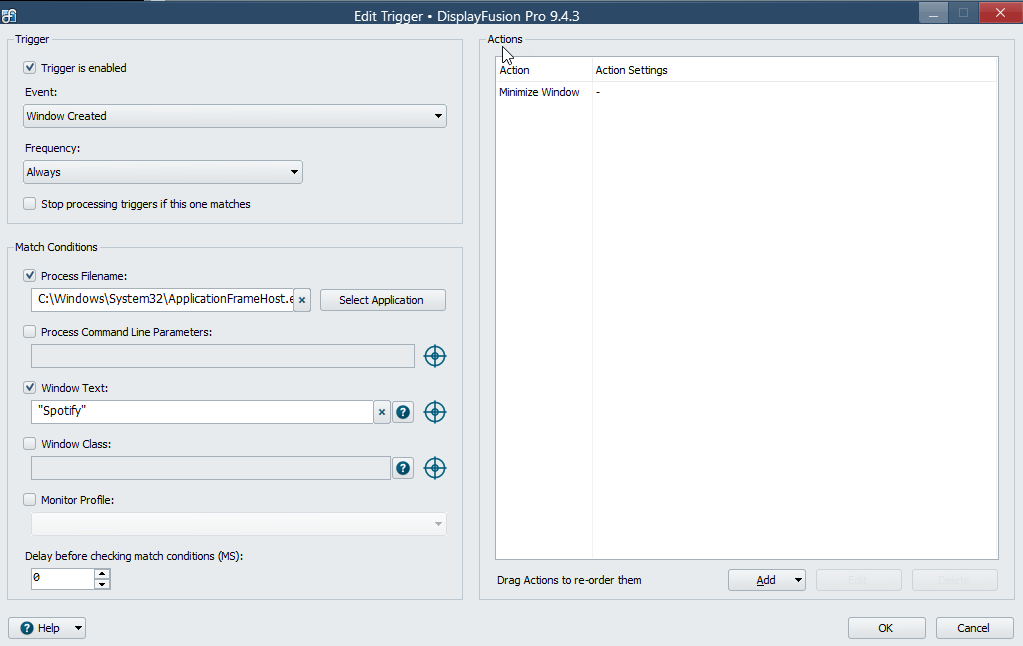1023x646 pixels.
Task: Open the Help menu button
Action: (47, 628)
